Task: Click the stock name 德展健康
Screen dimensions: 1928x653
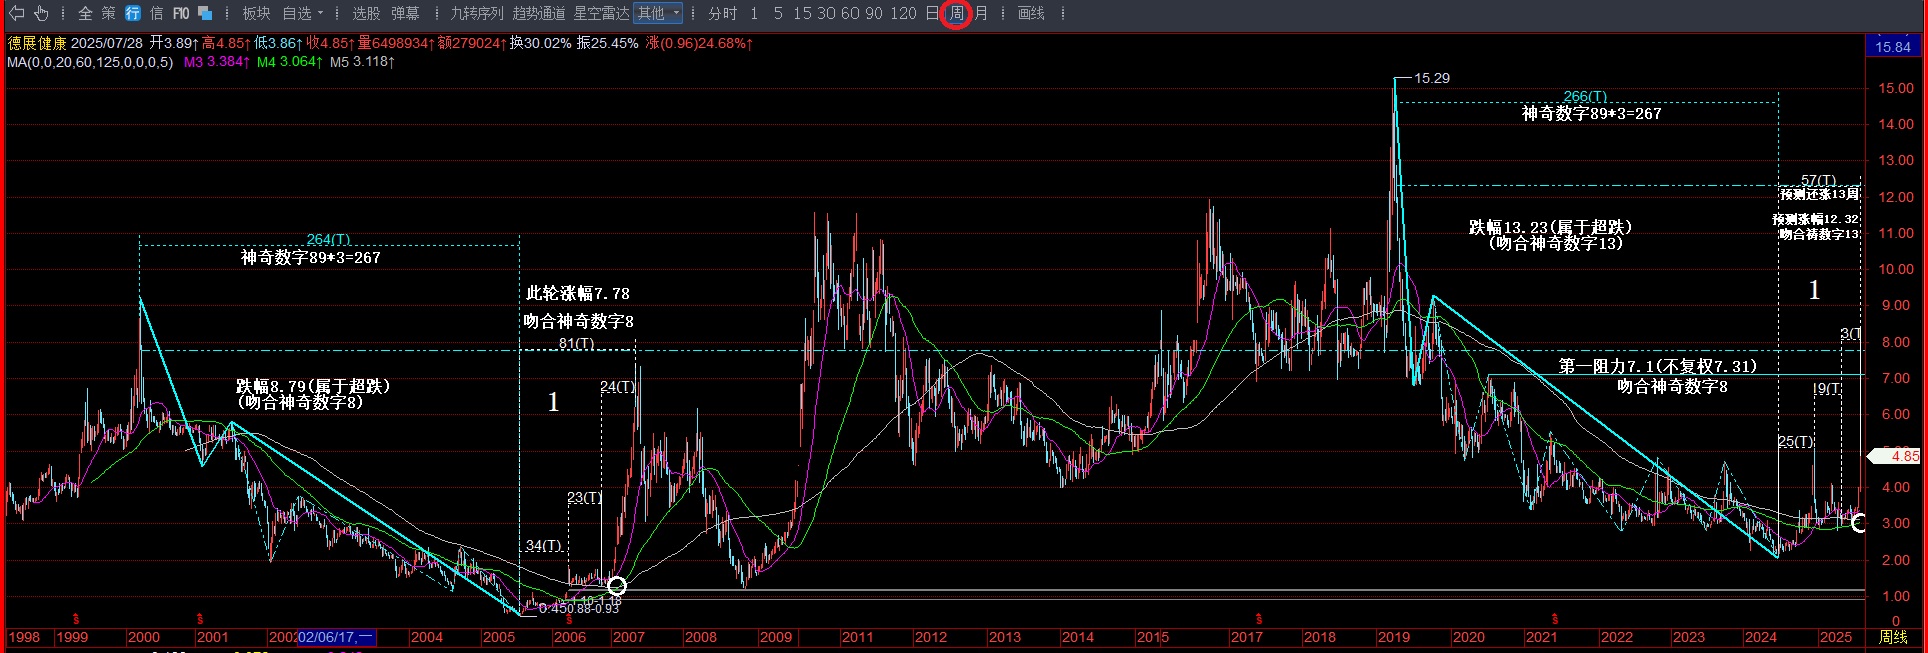Action: pos(37,43)
